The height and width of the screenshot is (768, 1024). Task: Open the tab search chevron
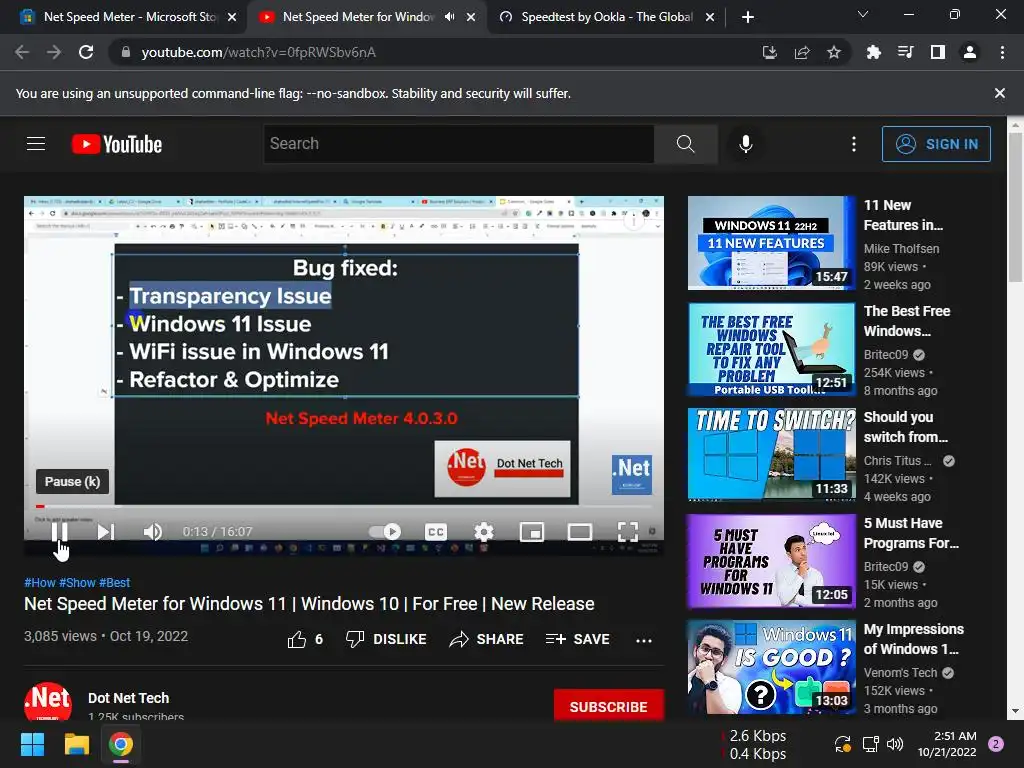point(863,14)
